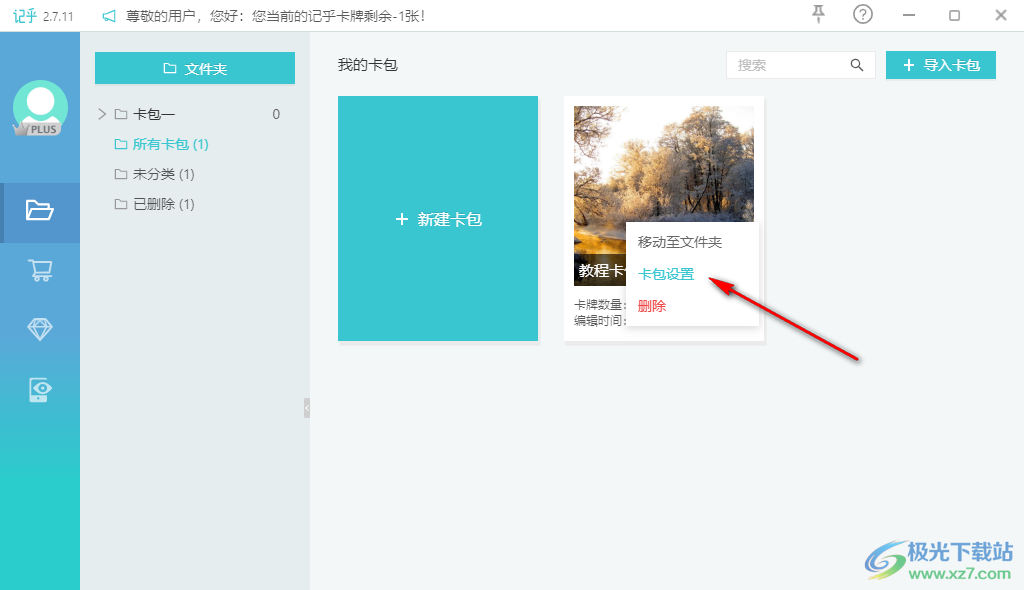Open the help question mark icon

click(x=863, y=14)
